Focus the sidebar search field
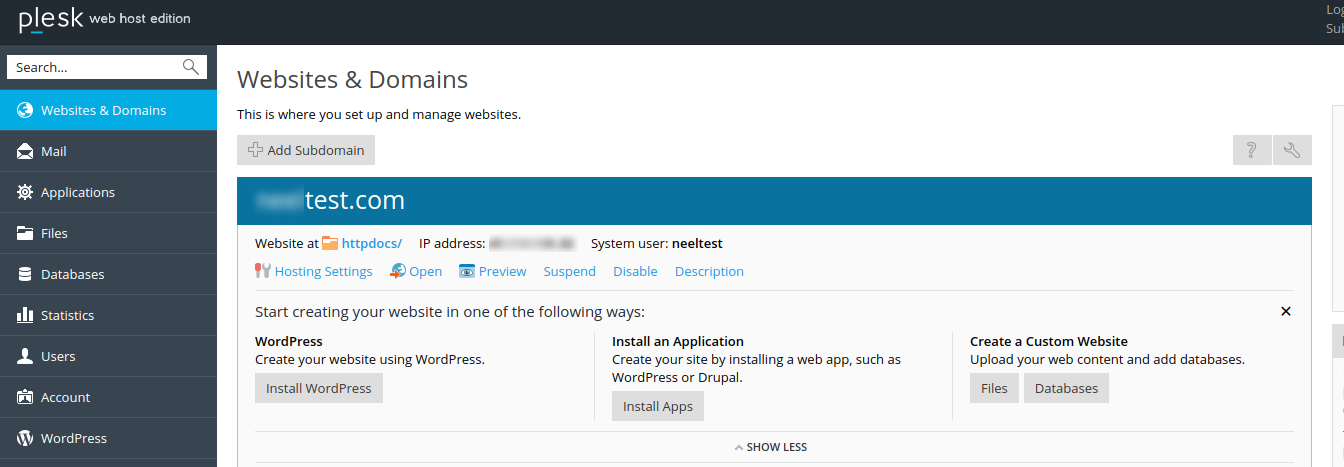The height and width of the screenshot is (467, 1344). (x=95, y=67)
